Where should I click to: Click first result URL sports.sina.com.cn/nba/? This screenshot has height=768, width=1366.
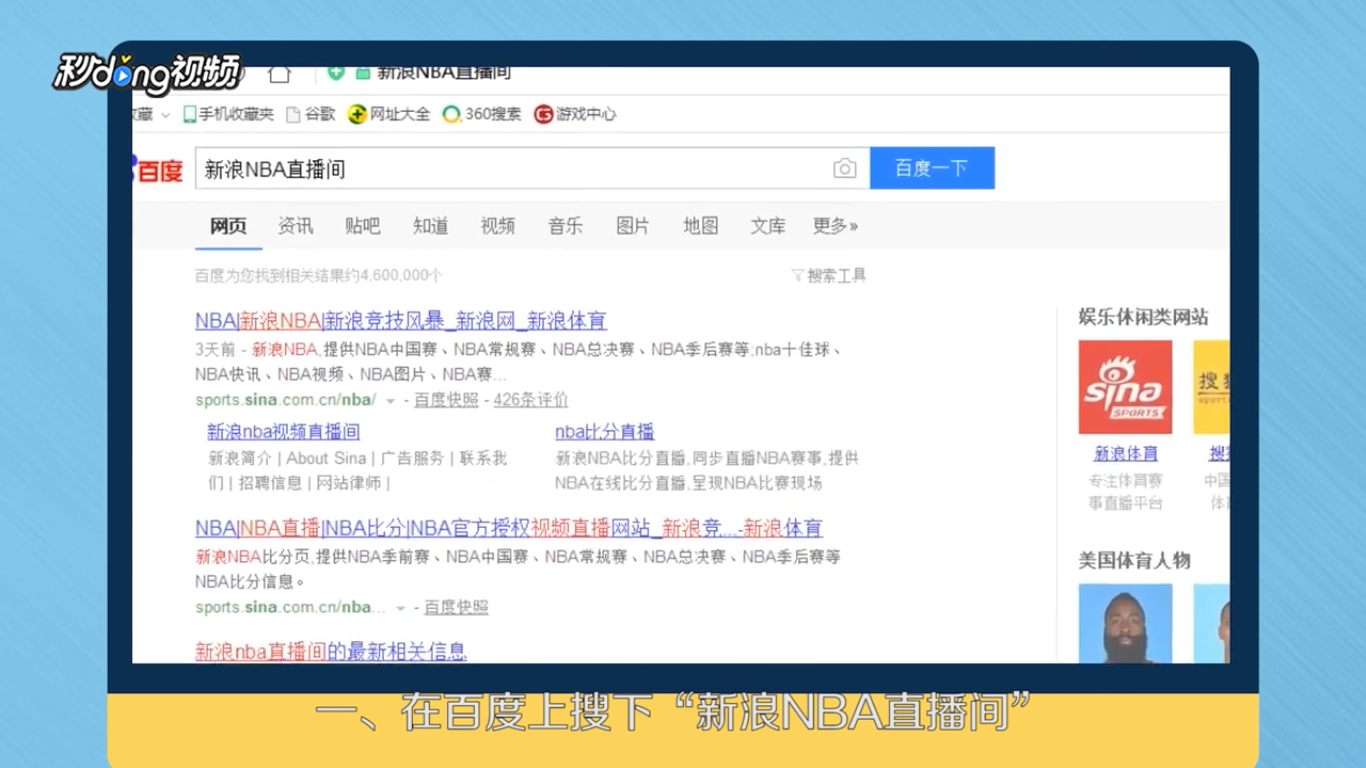pyautogui.click(x=285, y=400)
